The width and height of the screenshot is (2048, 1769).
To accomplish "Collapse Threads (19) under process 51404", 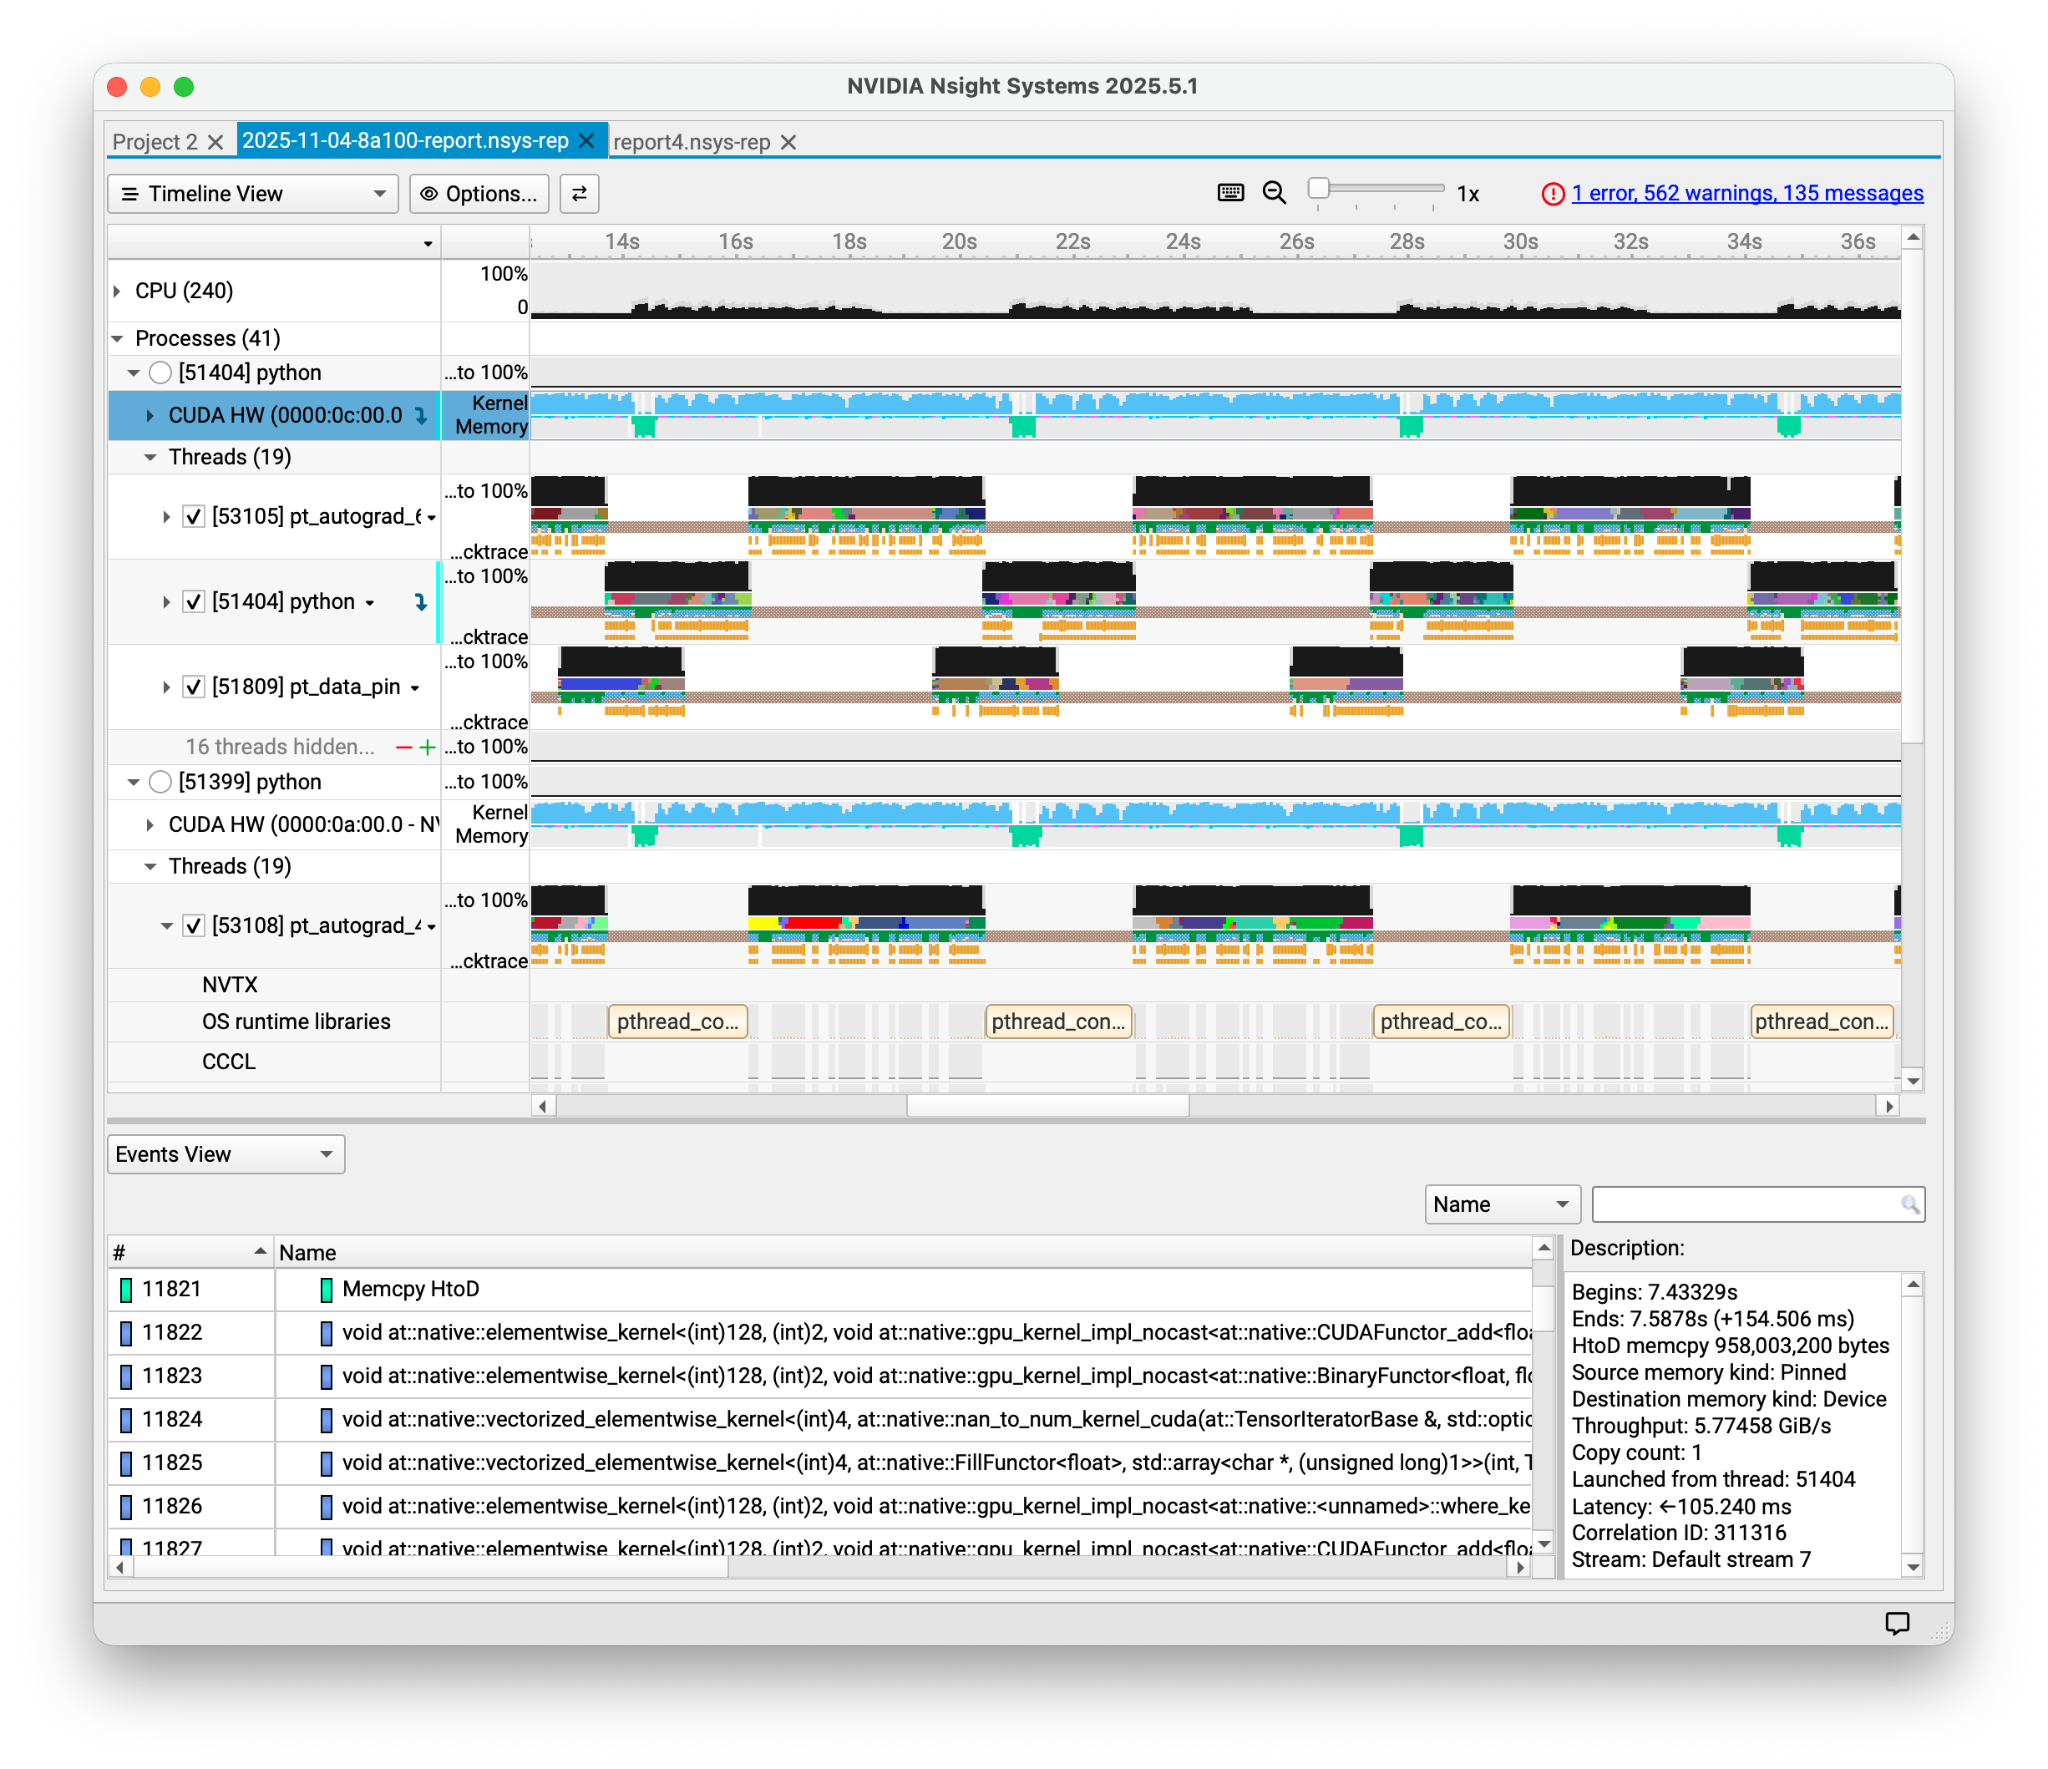I will click(150, 457).
